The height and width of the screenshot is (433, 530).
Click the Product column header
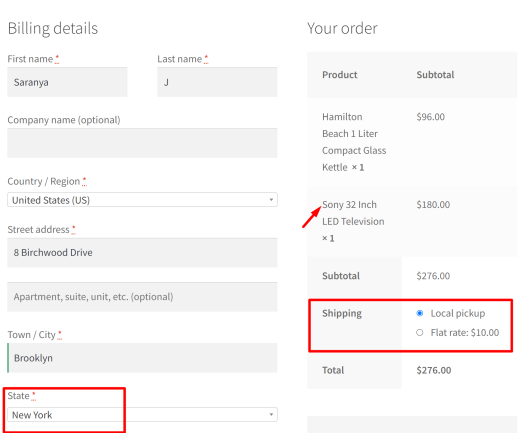pyautogui.click(x=339, y=75)
